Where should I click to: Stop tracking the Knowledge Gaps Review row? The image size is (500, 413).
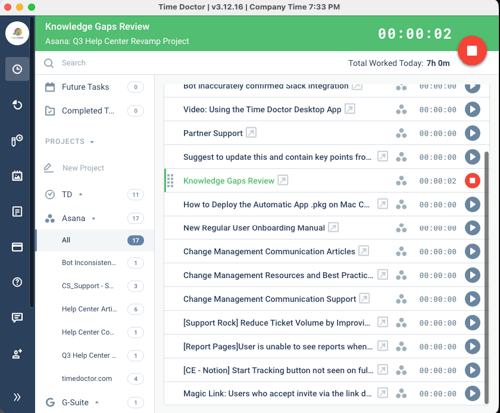click(472, 181)
